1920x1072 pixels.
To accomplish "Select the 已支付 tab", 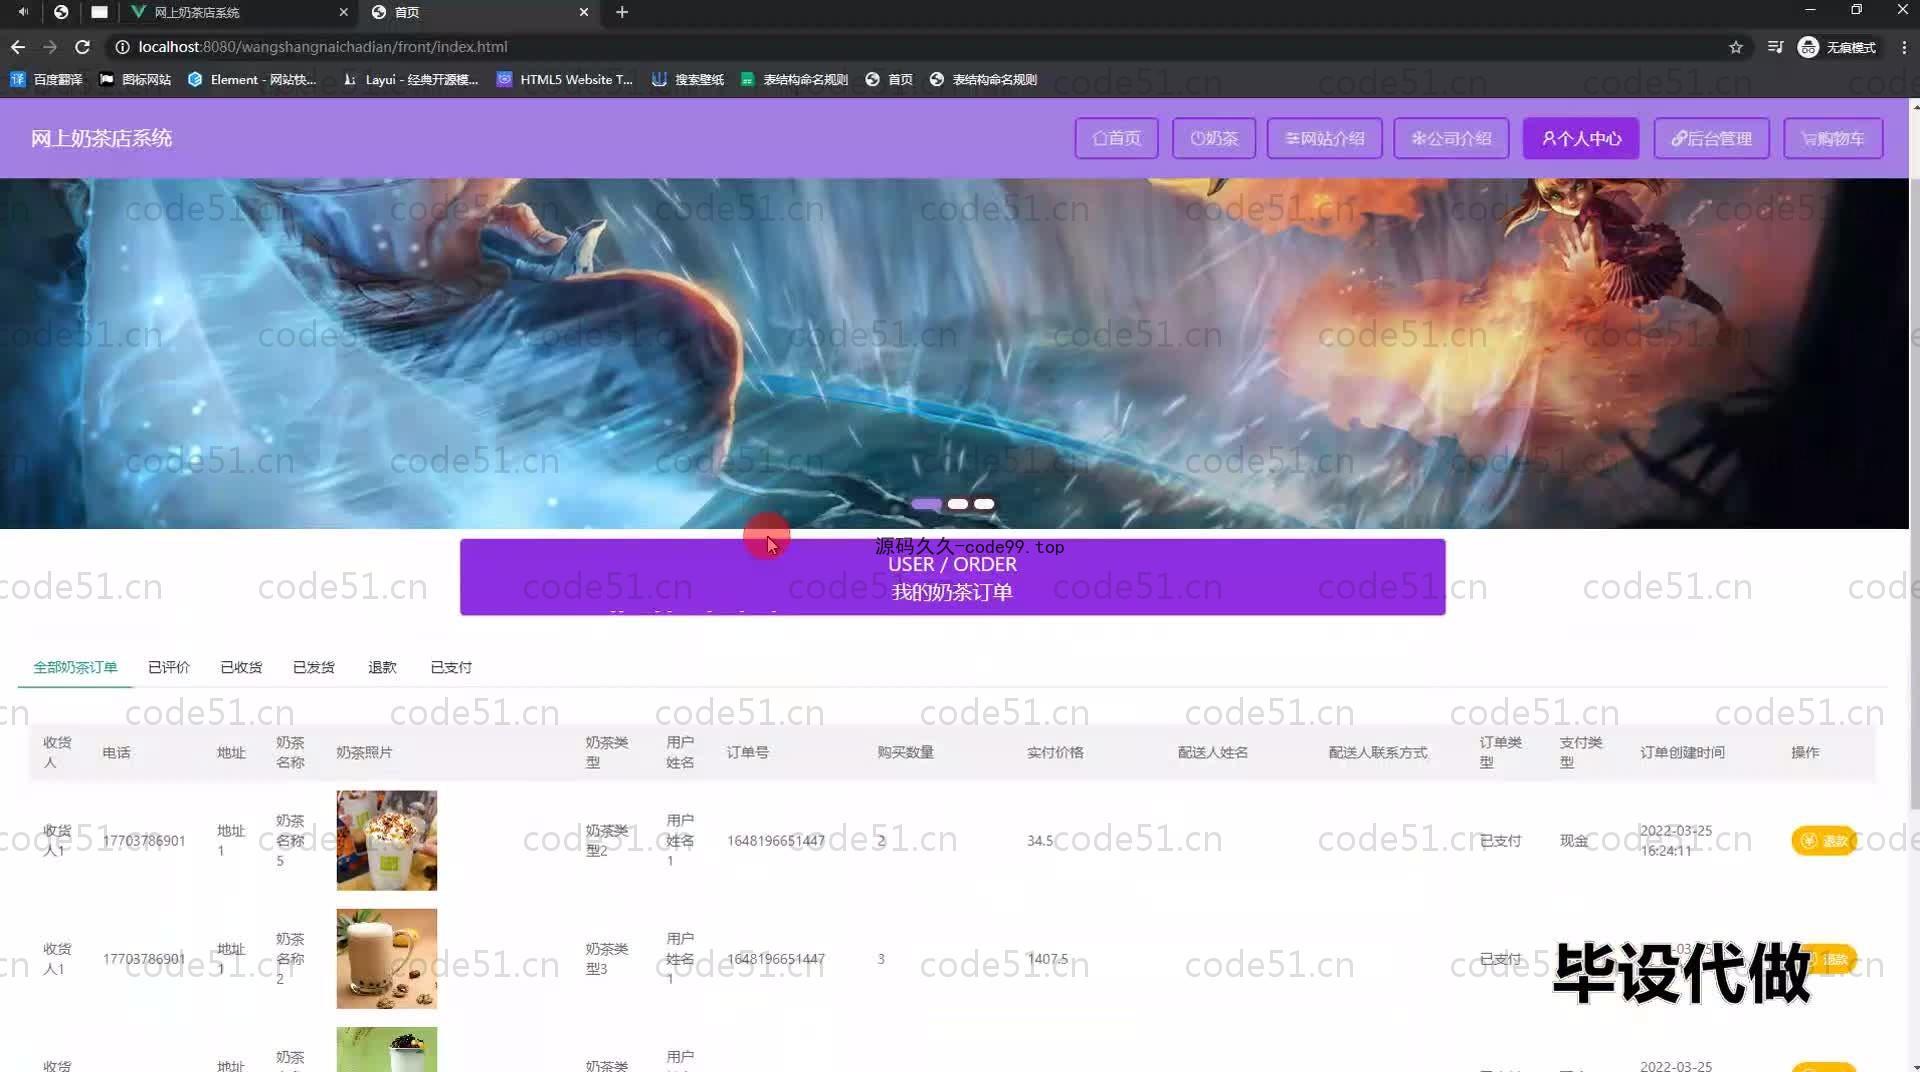I will [451, 667].
